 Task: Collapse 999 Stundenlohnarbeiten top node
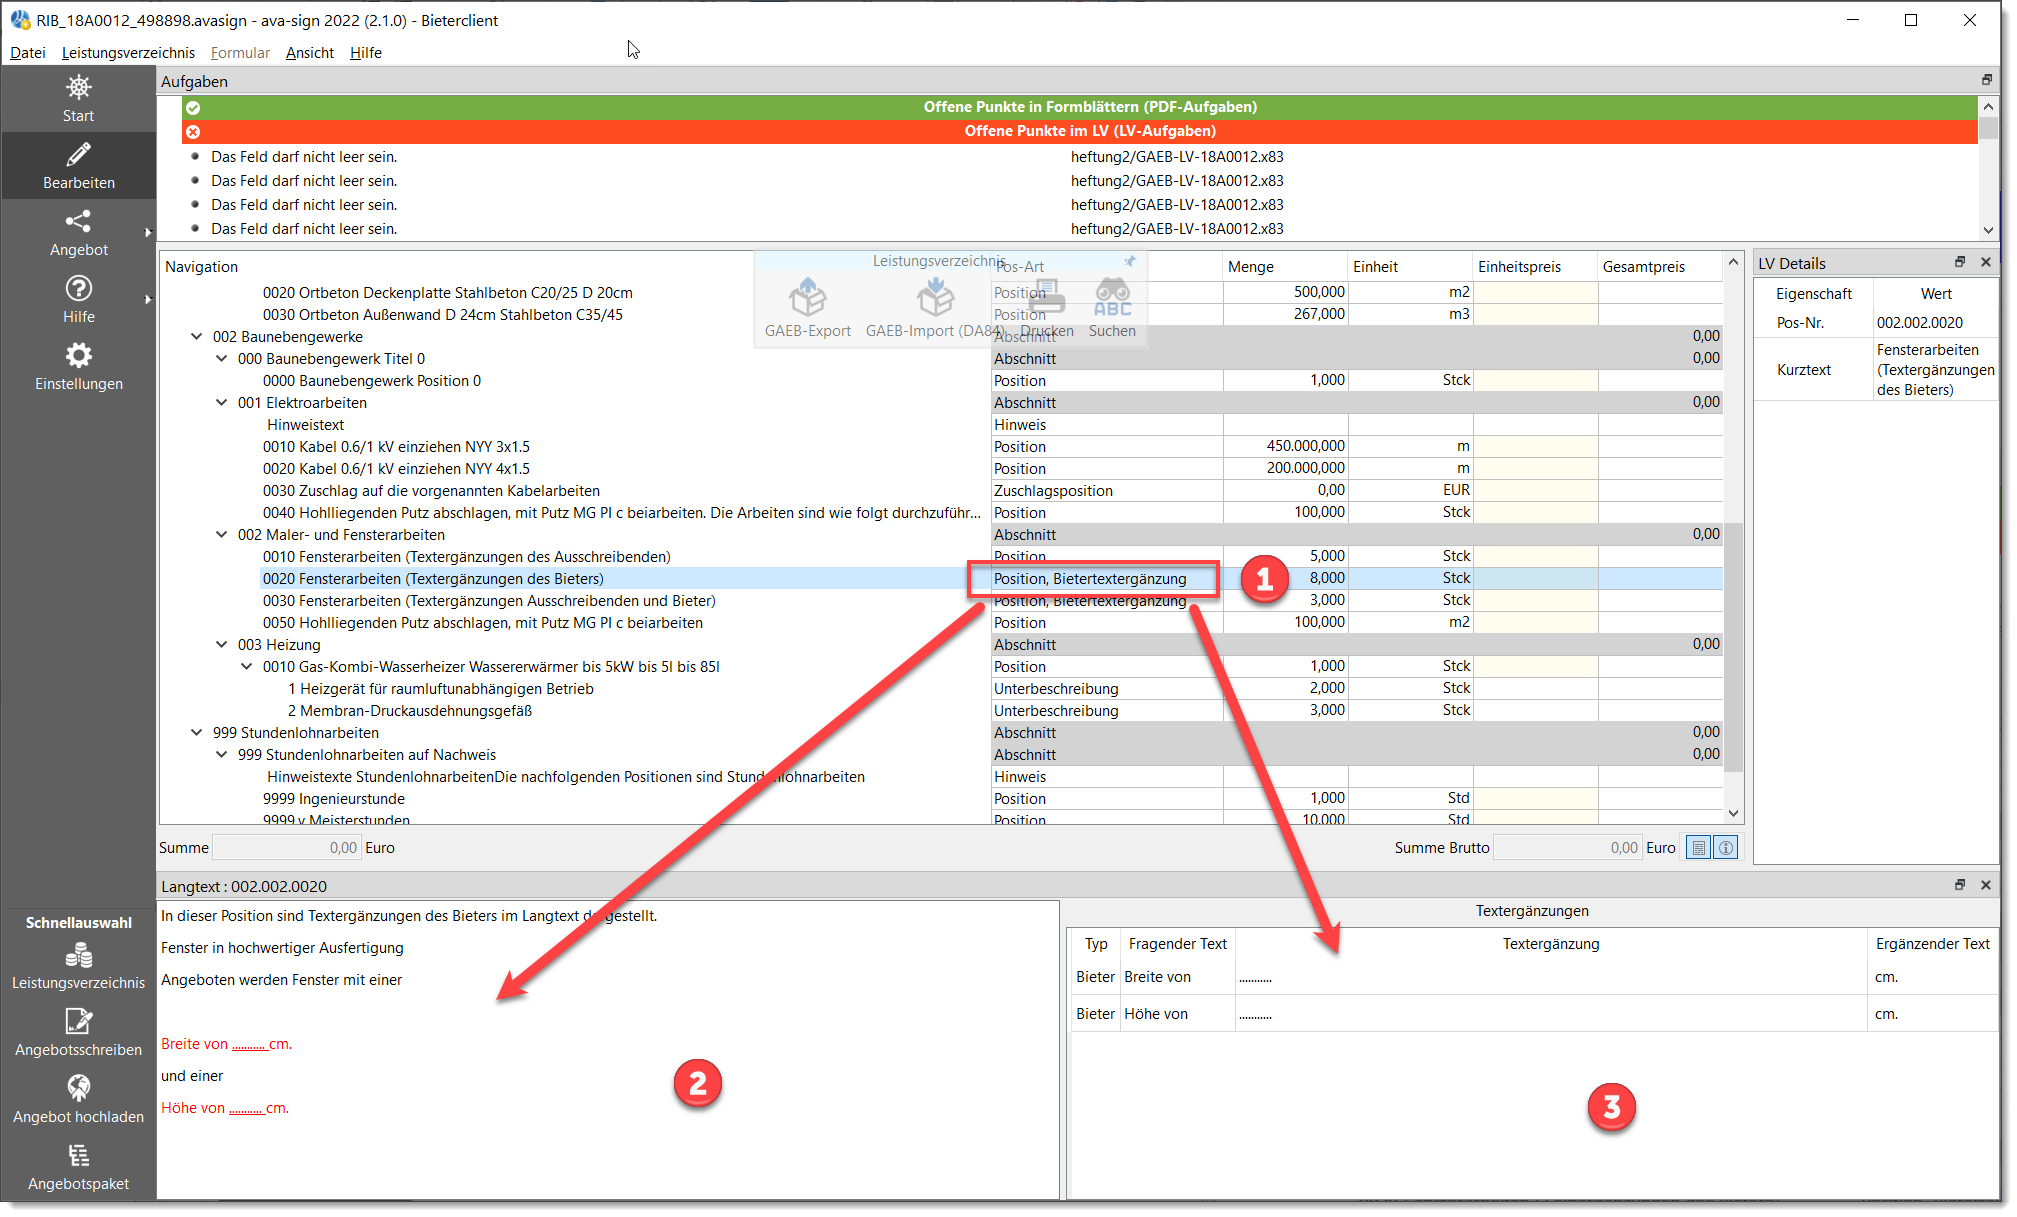(x=197, y=733)
